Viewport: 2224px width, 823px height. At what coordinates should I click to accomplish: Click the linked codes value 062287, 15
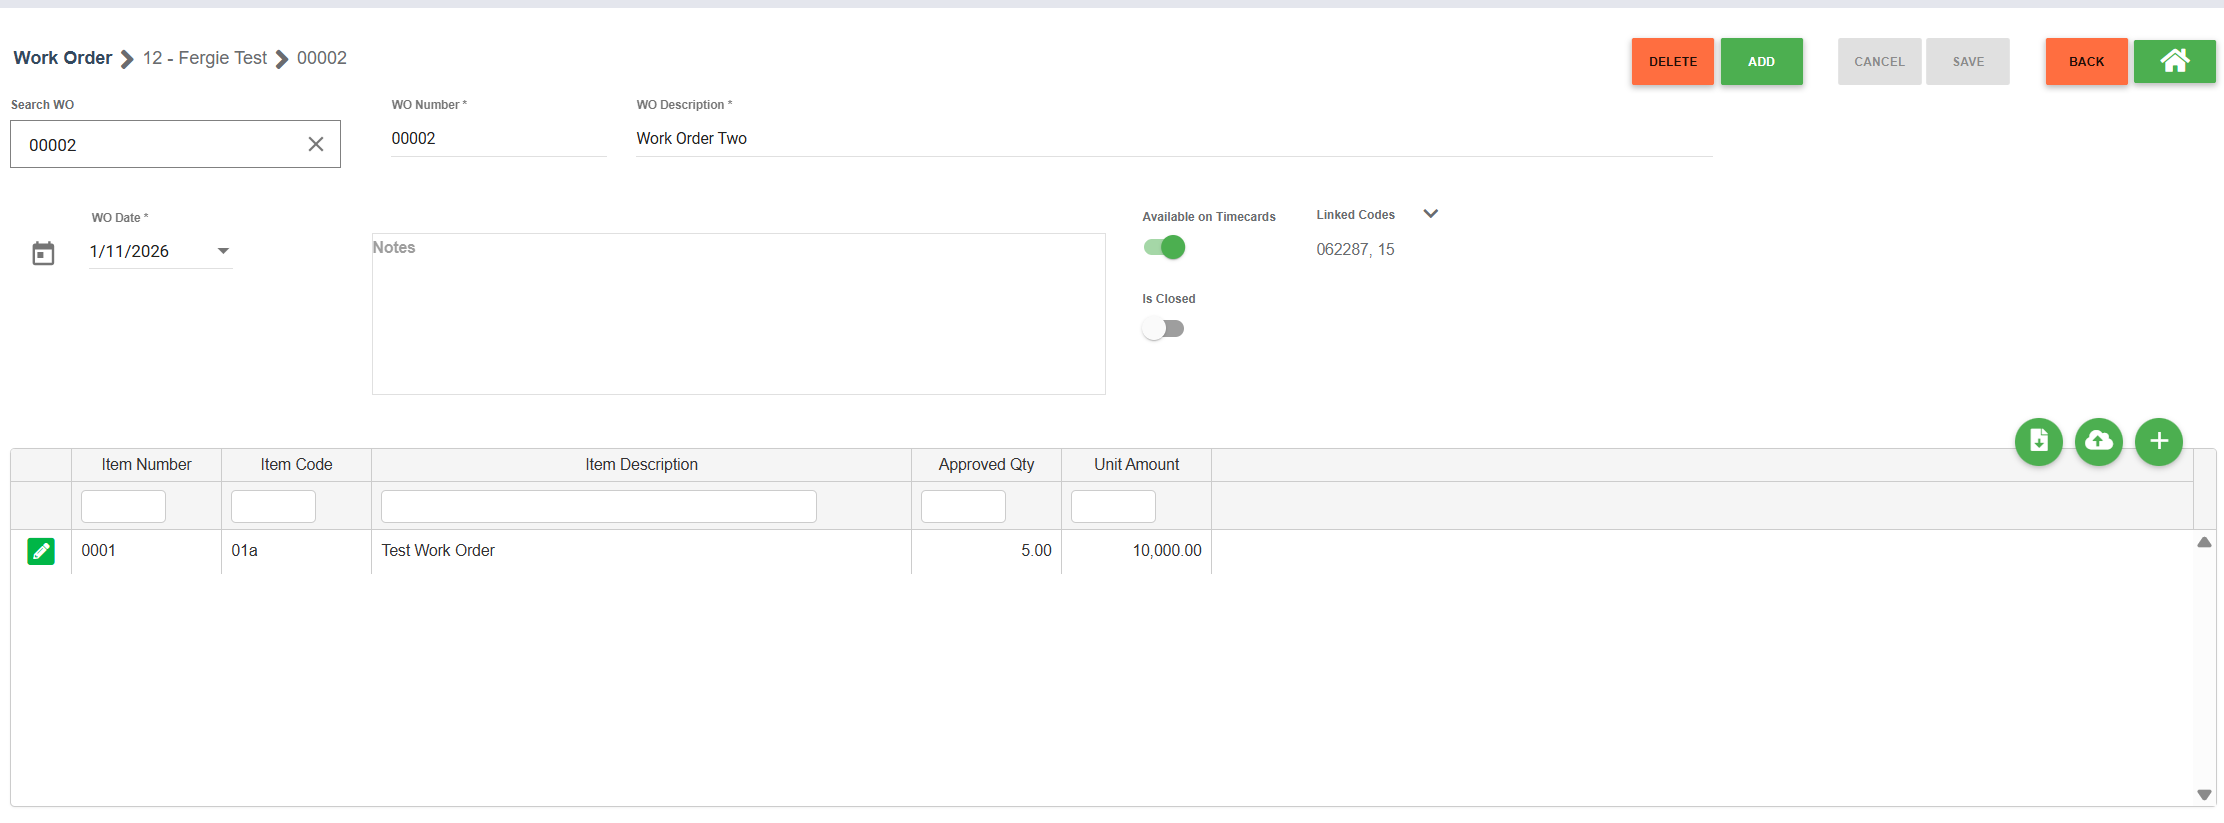click(x=1355, y=249)
